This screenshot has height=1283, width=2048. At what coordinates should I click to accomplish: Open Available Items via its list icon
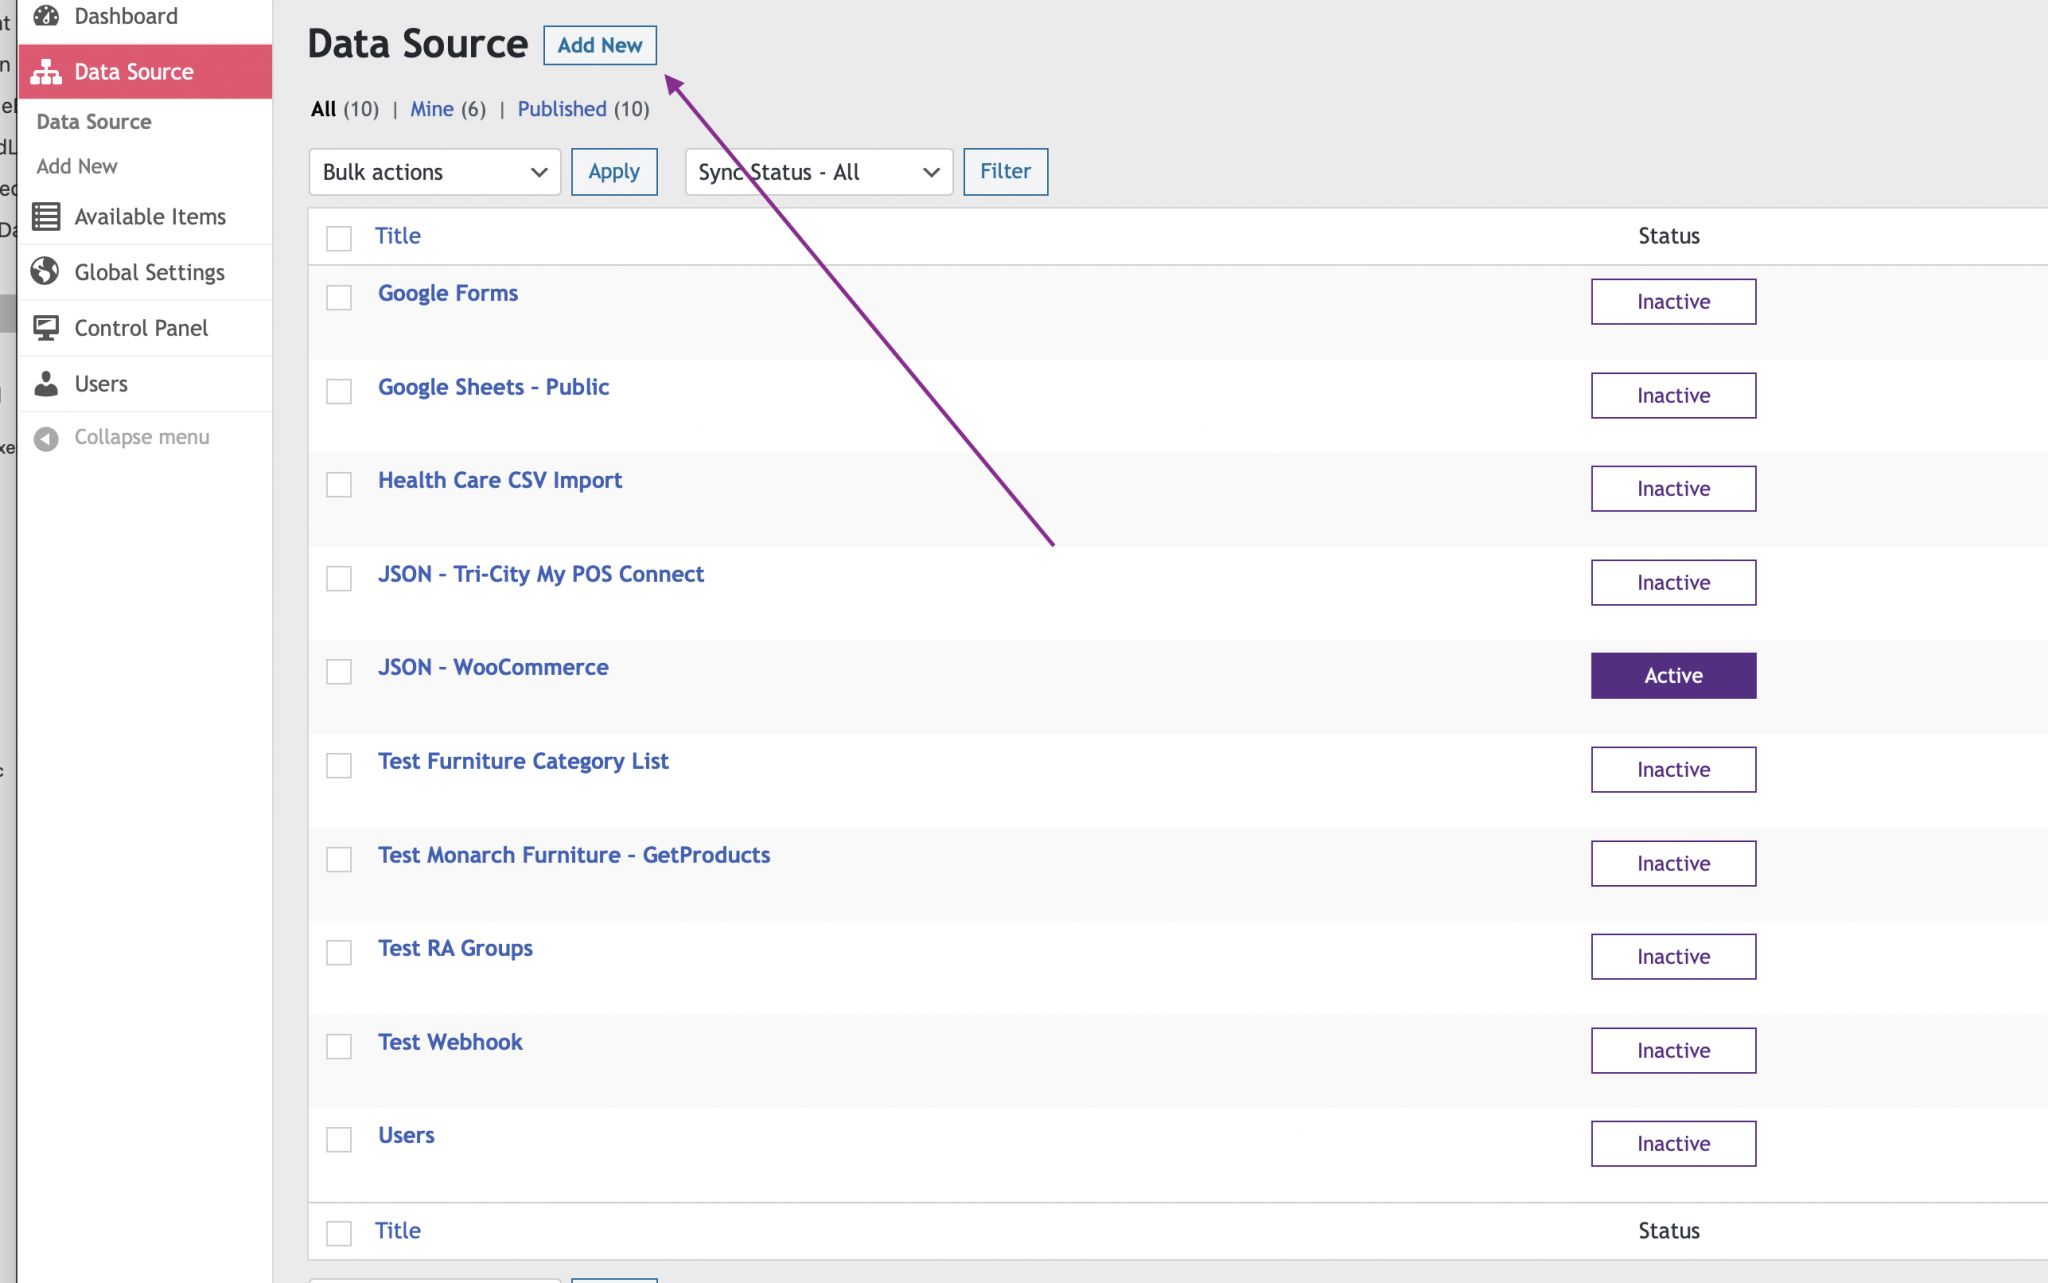point(46,216)
